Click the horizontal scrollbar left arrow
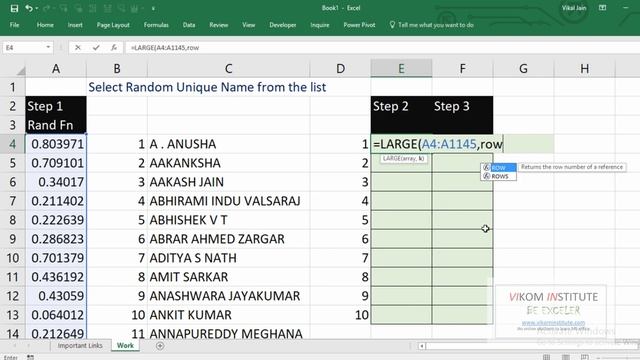Image resolution: width=640 pixels, height=360 pixels. (422, 346)
